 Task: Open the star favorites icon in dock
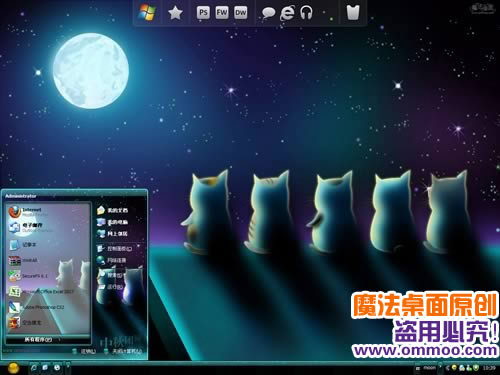[175, 13]
